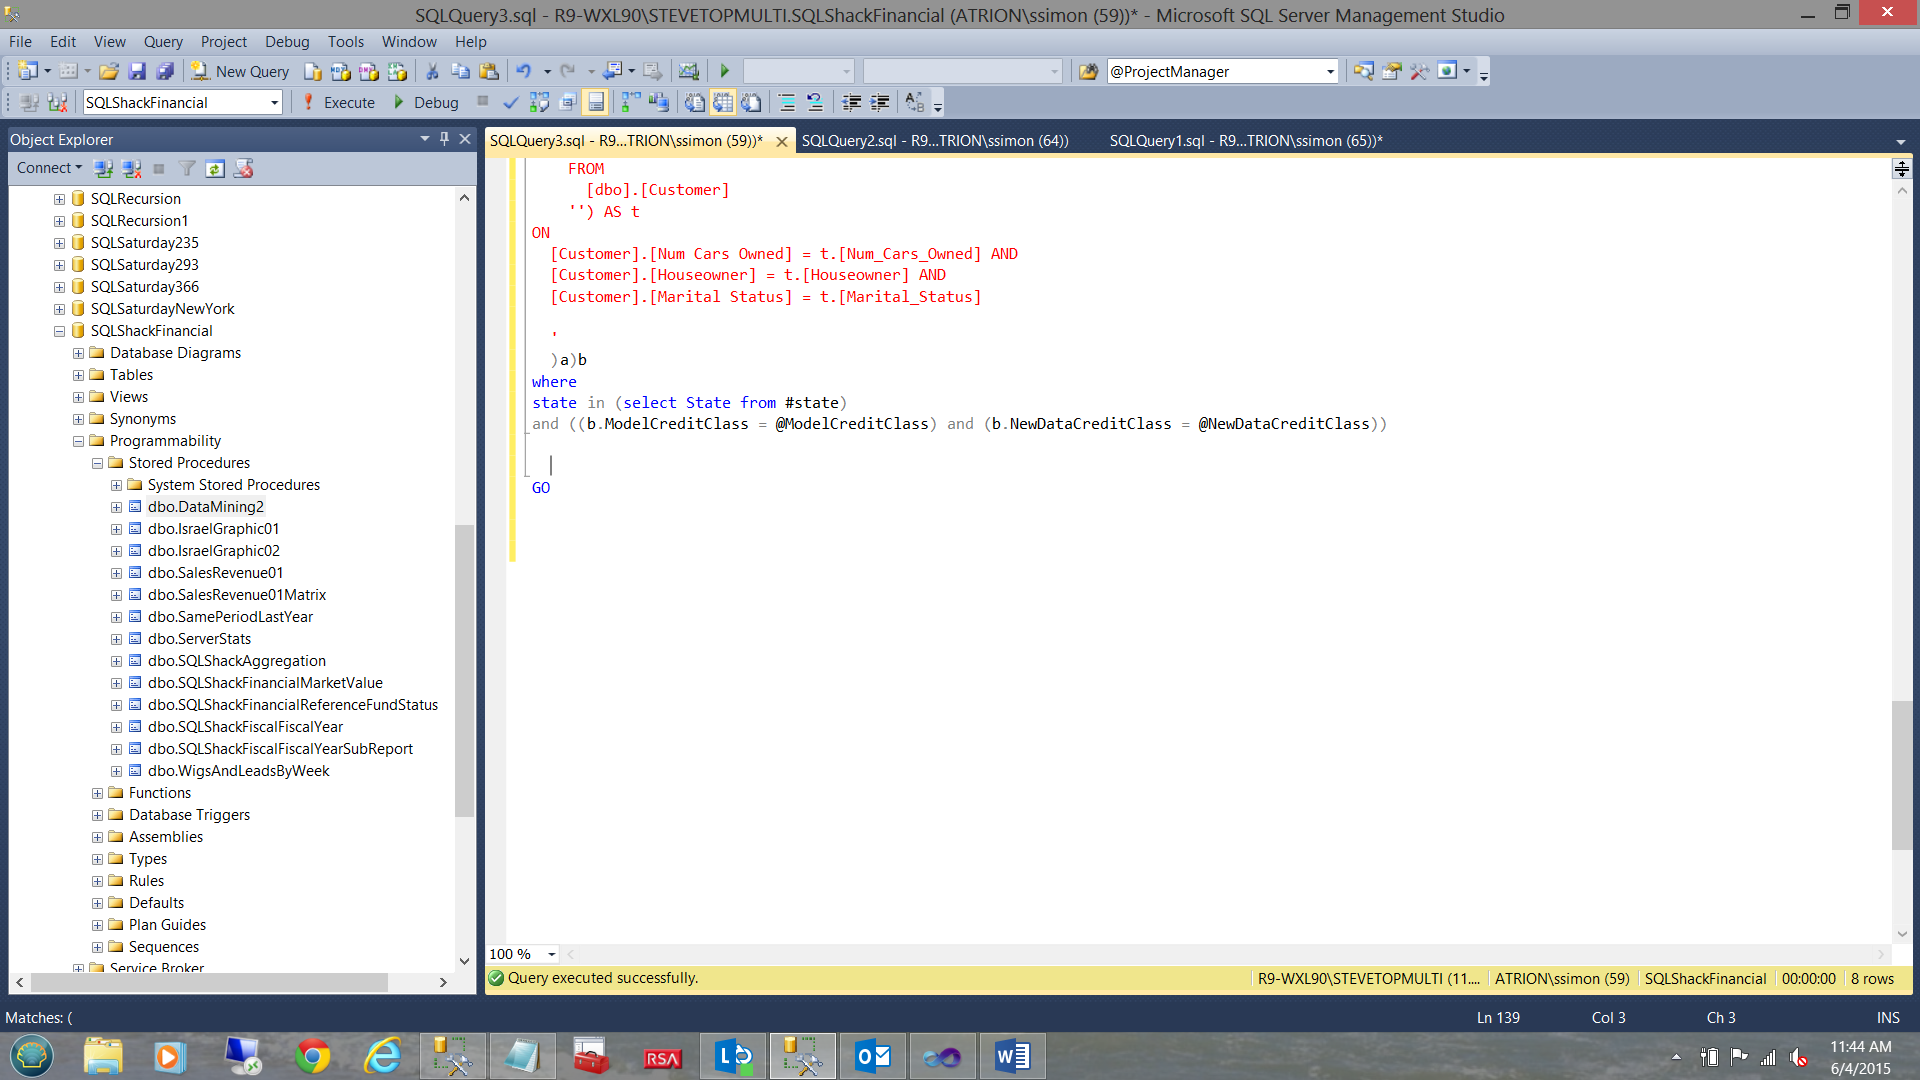This screenshot has width=1920, height=1080.
Task: Open the SQLShackFinancial database dropdown
Action: point(274,102)
